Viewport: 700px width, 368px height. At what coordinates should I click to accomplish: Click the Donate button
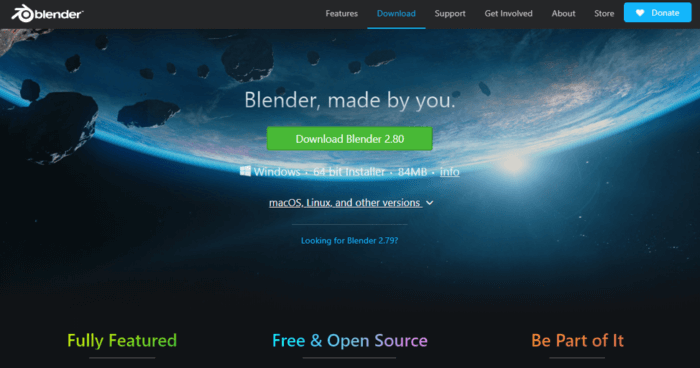pos(658,13)
